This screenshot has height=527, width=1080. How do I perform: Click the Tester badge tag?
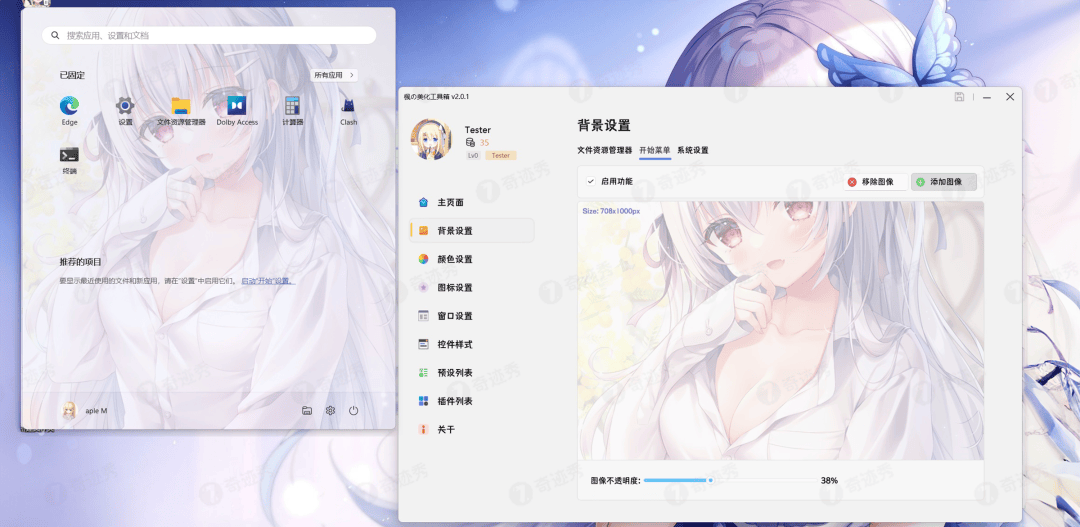click(x=501, y=156)
